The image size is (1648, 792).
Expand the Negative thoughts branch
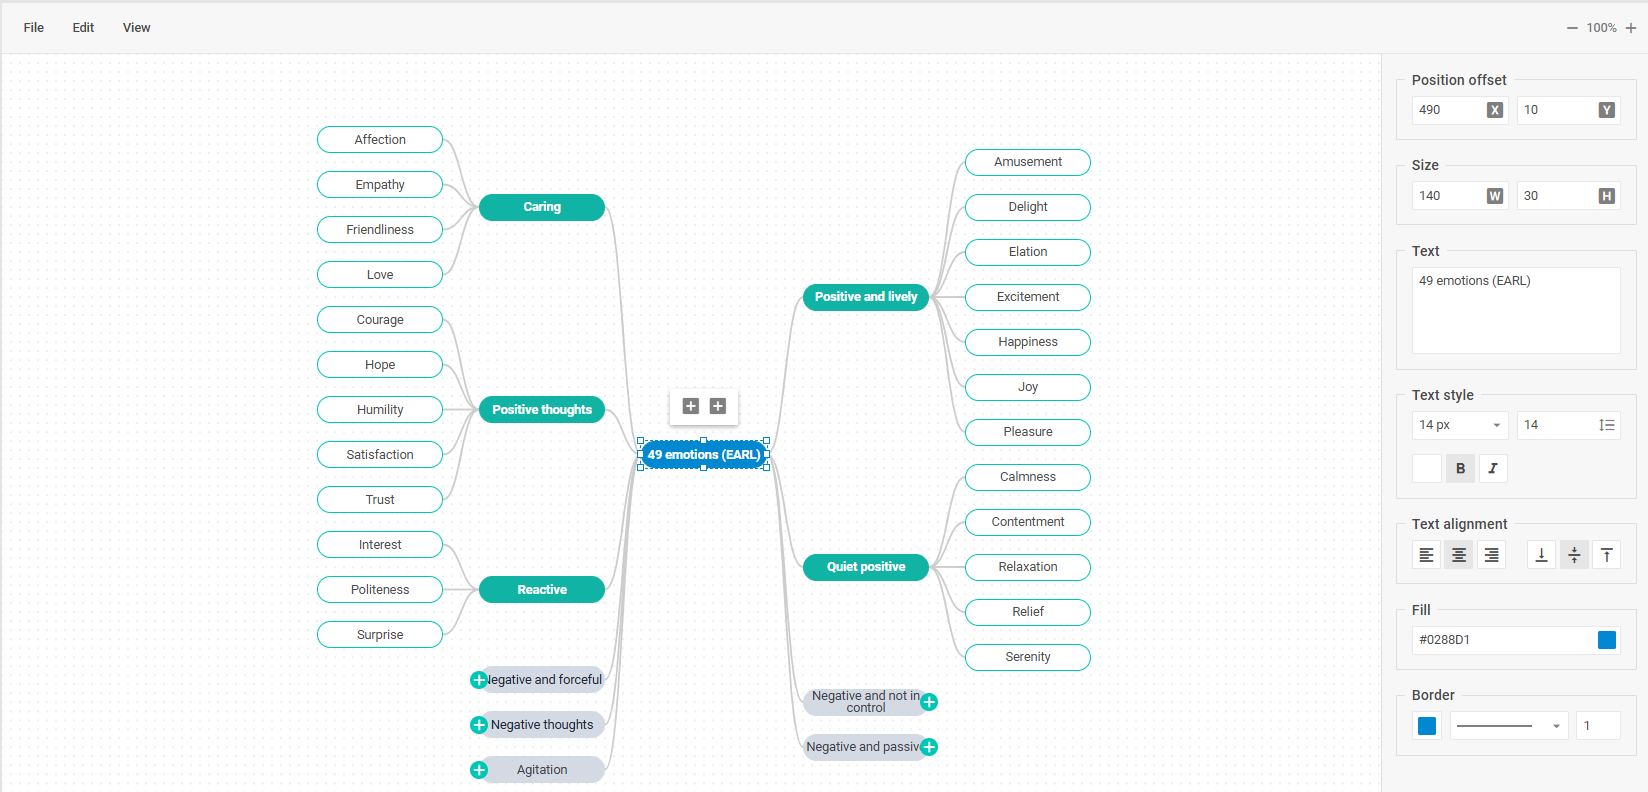pos(479,725)
